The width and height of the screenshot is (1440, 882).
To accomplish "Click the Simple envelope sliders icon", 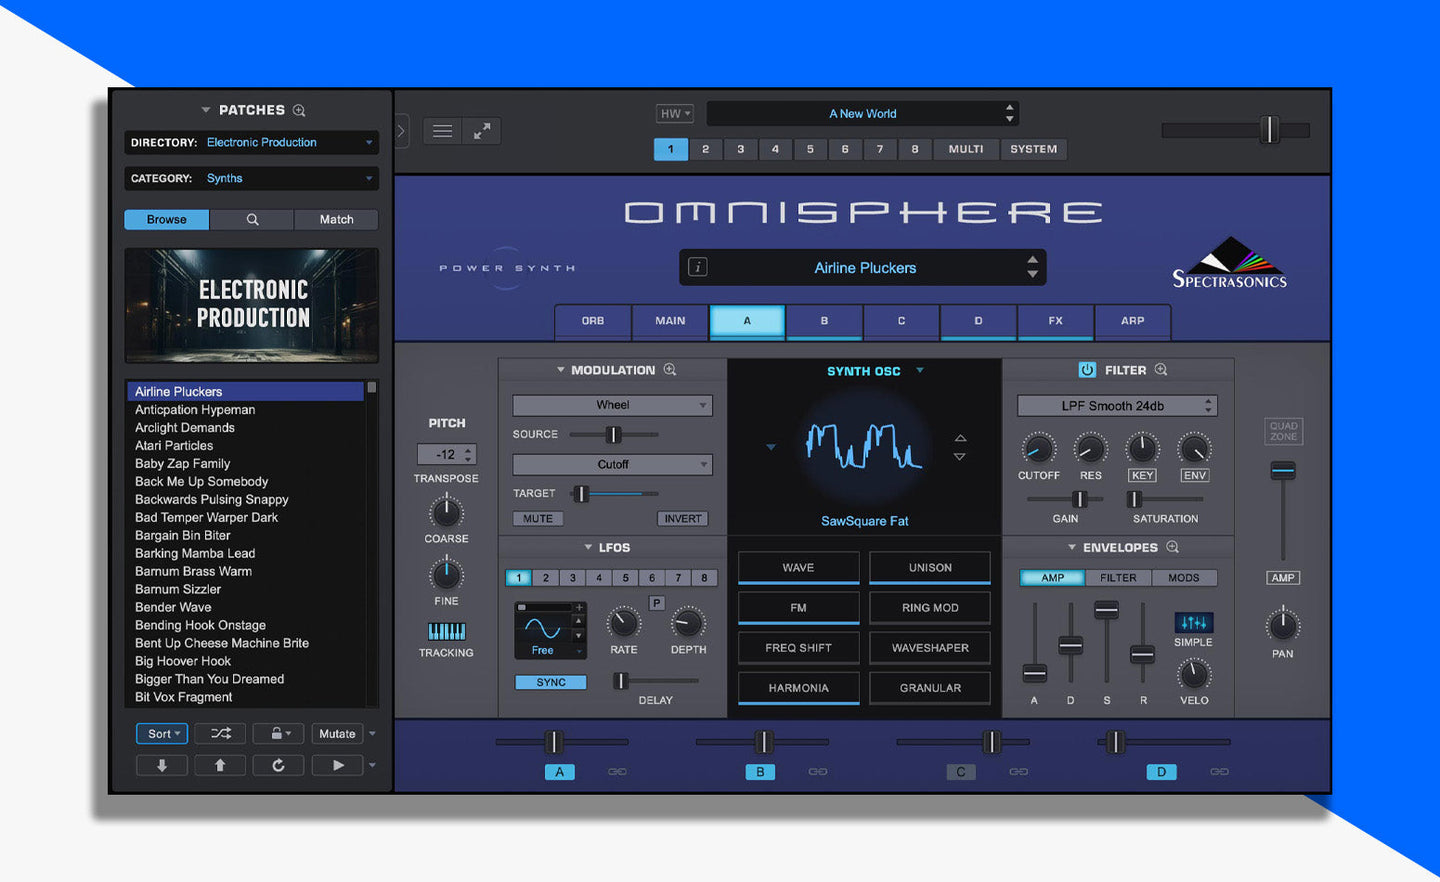I will 1193,622.
